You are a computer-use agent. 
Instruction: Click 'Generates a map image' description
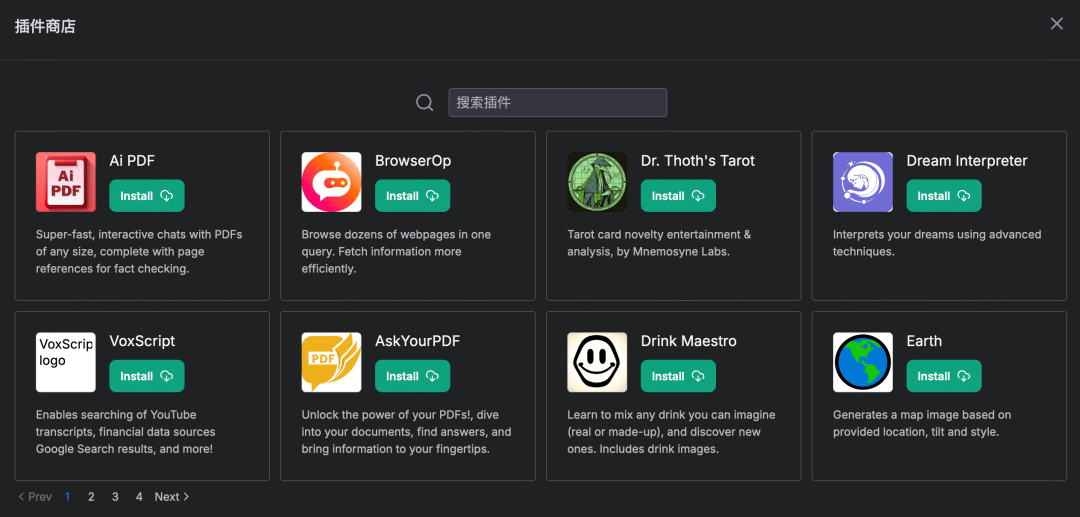coord(922,423)
